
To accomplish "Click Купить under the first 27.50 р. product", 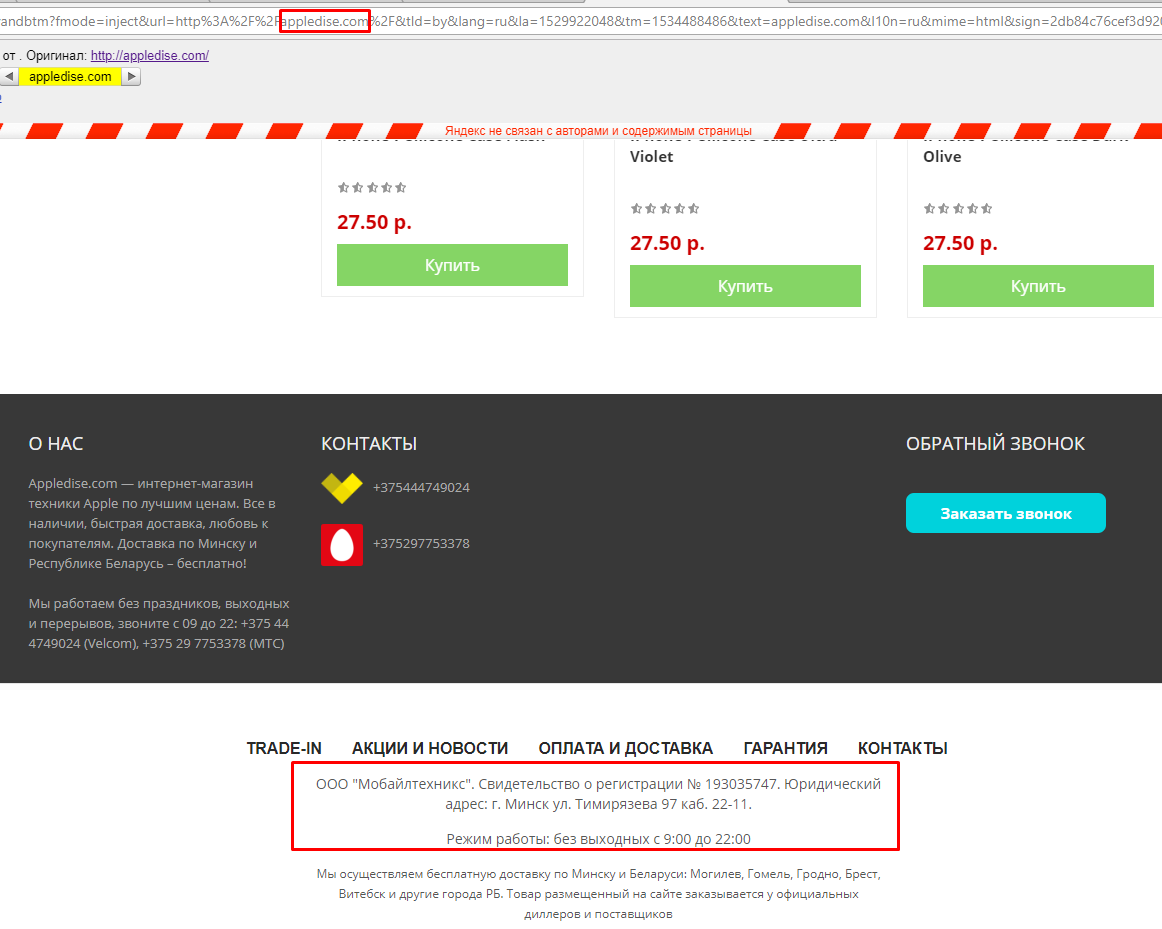I will coord(452,265).
